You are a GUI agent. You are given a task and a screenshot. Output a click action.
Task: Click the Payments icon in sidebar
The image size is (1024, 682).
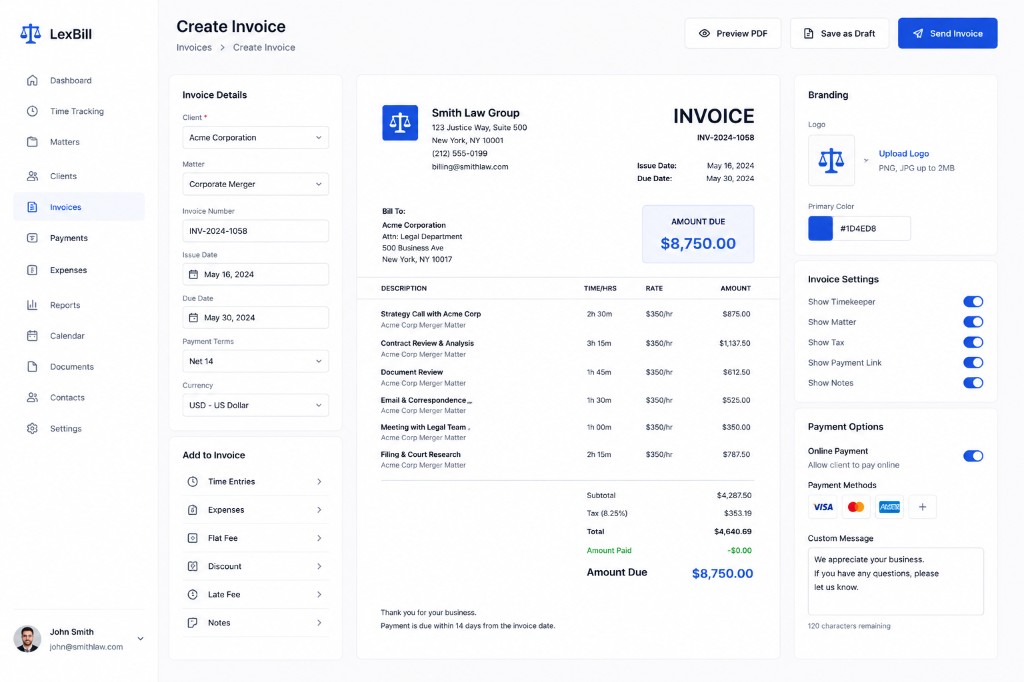click(x=32, y=238)
